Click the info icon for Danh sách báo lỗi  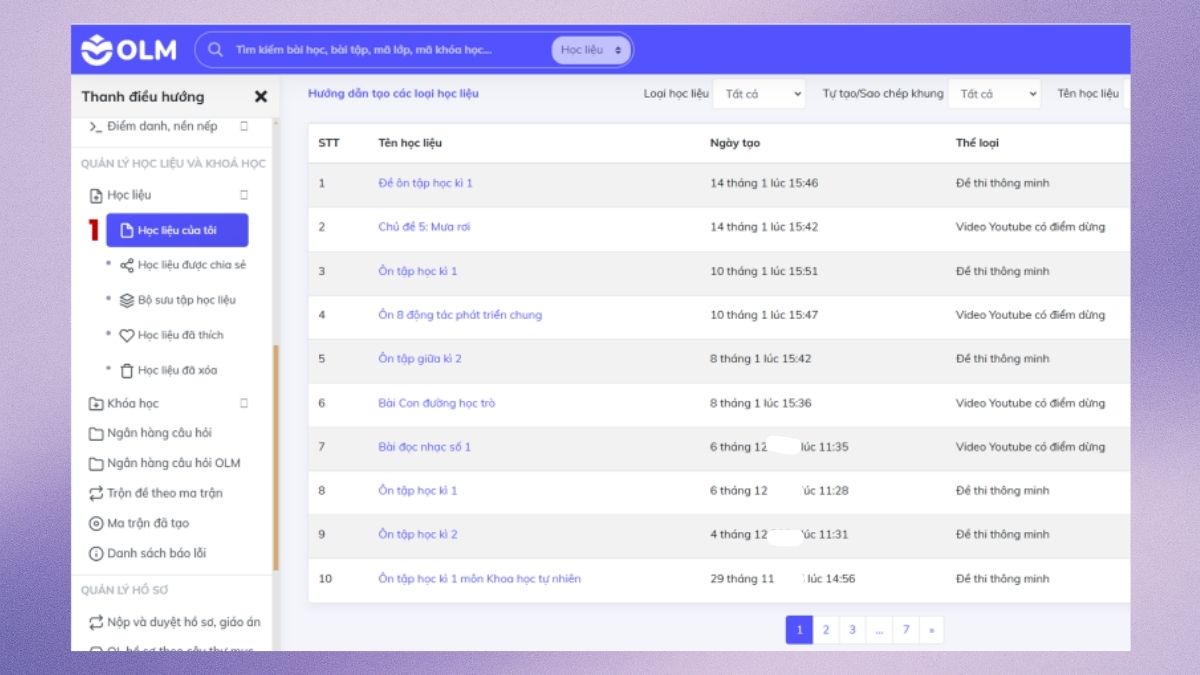[96, 553]
